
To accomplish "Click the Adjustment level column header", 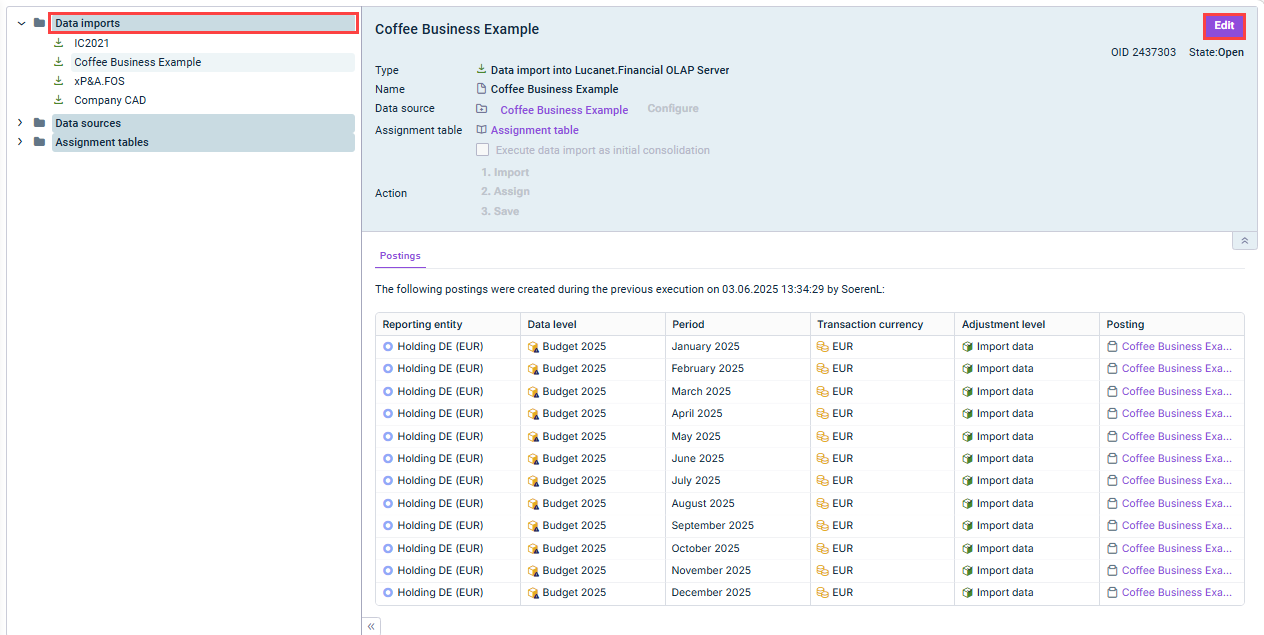I will (x=1027, y=324).
